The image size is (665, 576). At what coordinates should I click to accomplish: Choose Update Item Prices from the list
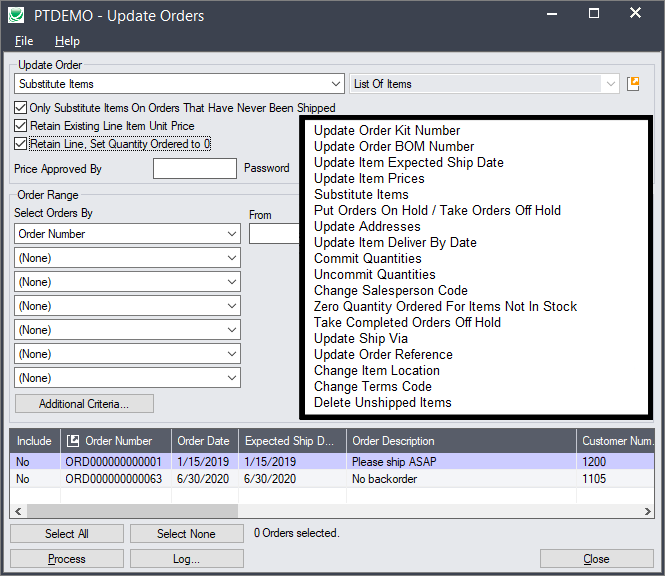369,178
